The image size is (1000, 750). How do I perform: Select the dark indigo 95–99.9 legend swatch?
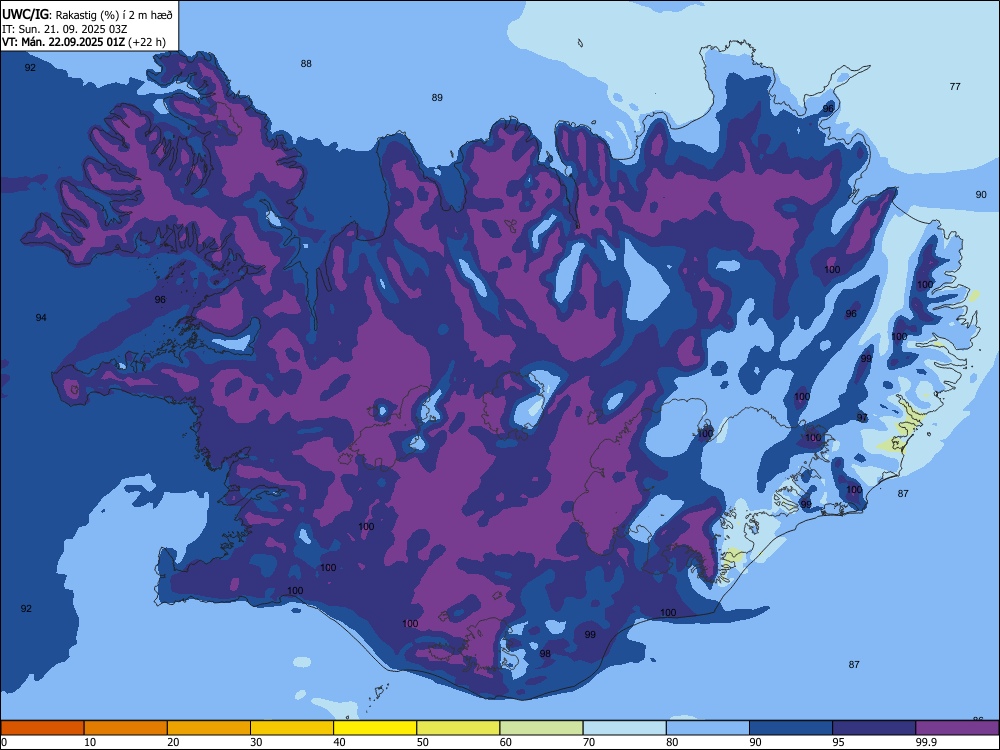point(874,728)
